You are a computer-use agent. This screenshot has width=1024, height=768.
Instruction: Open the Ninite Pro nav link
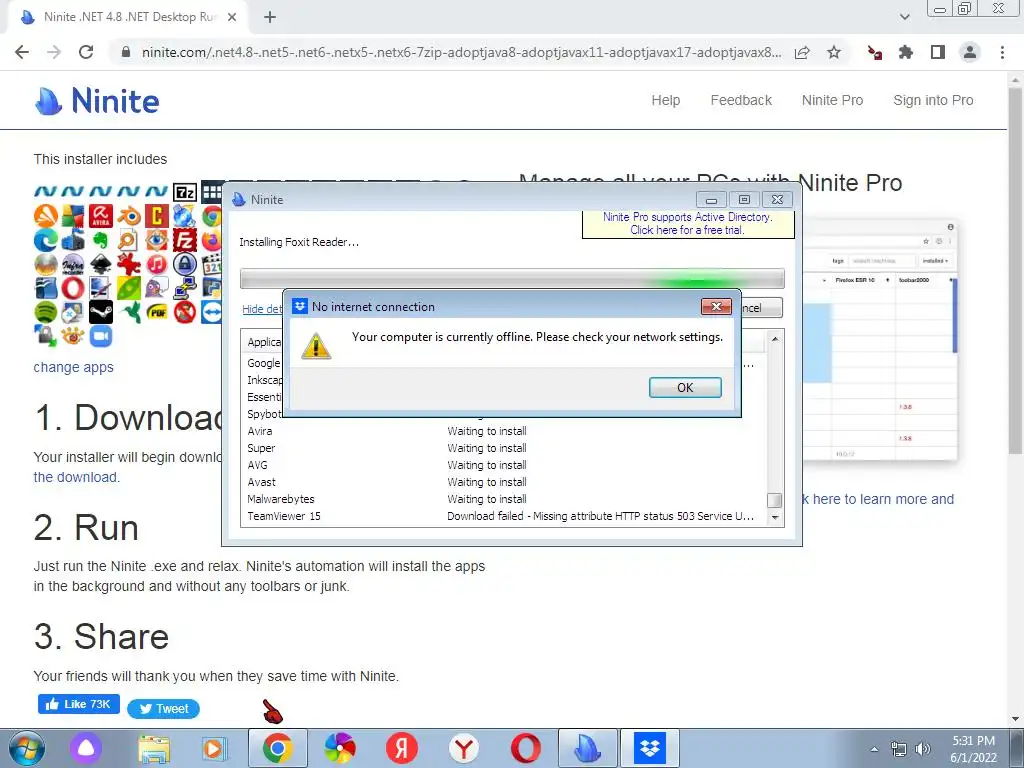pos(832,100)
